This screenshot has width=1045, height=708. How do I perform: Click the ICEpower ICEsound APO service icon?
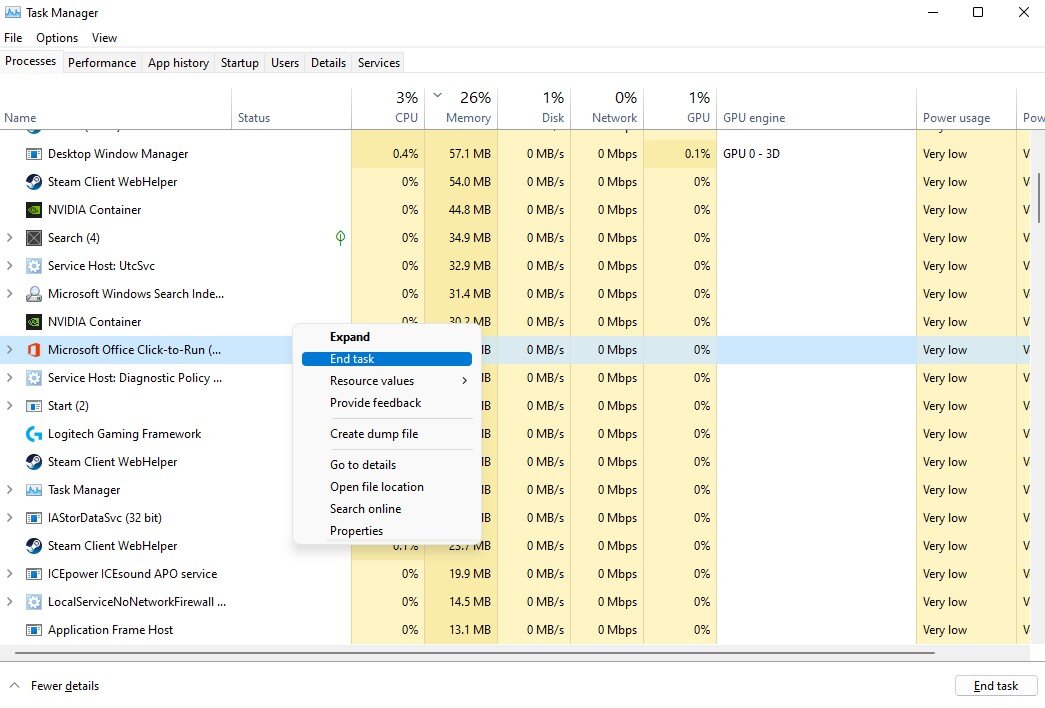(x=33, y=574)
